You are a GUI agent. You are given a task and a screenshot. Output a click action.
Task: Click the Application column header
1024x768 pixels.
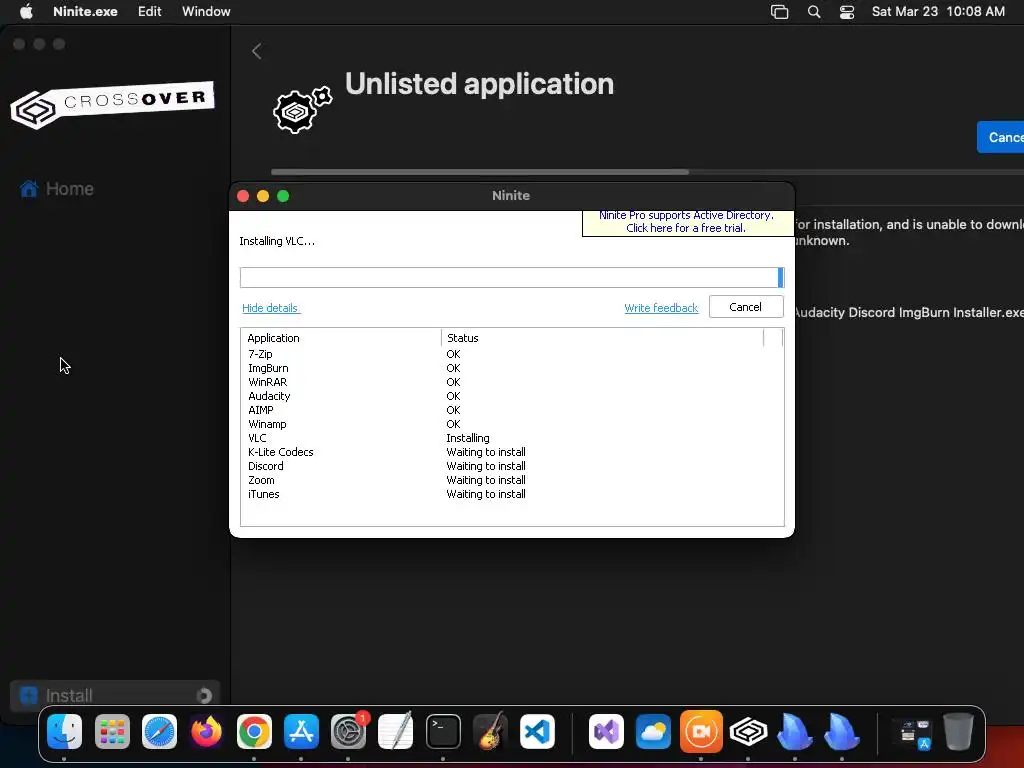[341, 338]
